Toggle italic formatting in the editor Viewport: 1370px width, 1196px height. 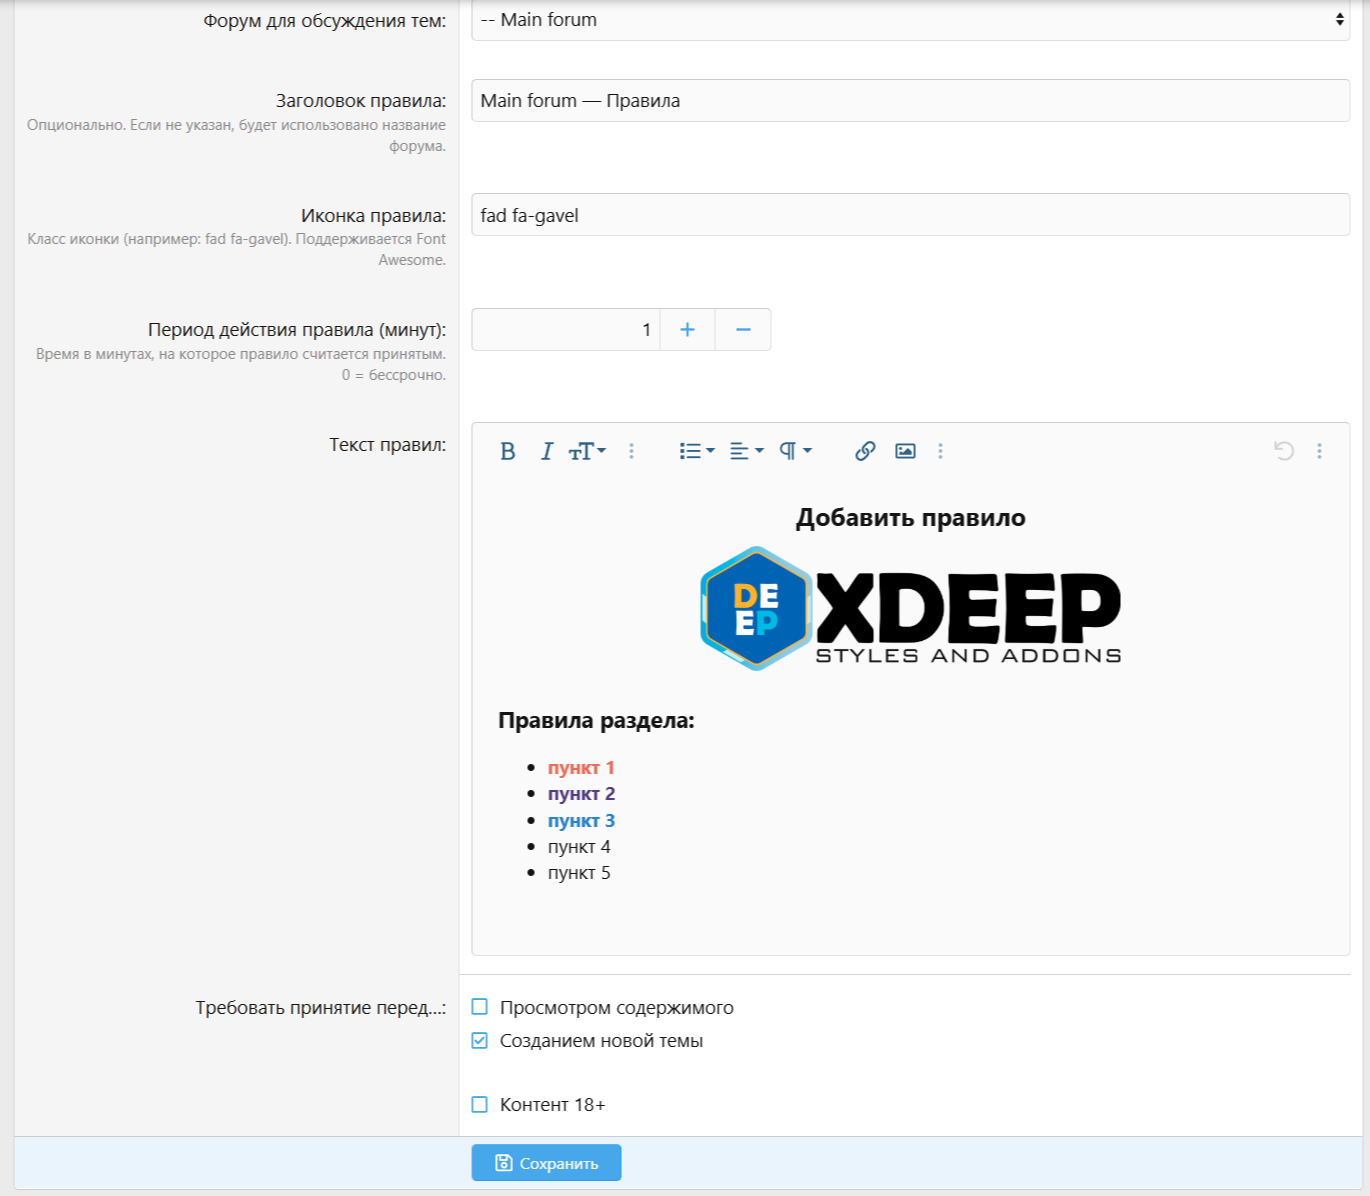(x=546, y=451)
